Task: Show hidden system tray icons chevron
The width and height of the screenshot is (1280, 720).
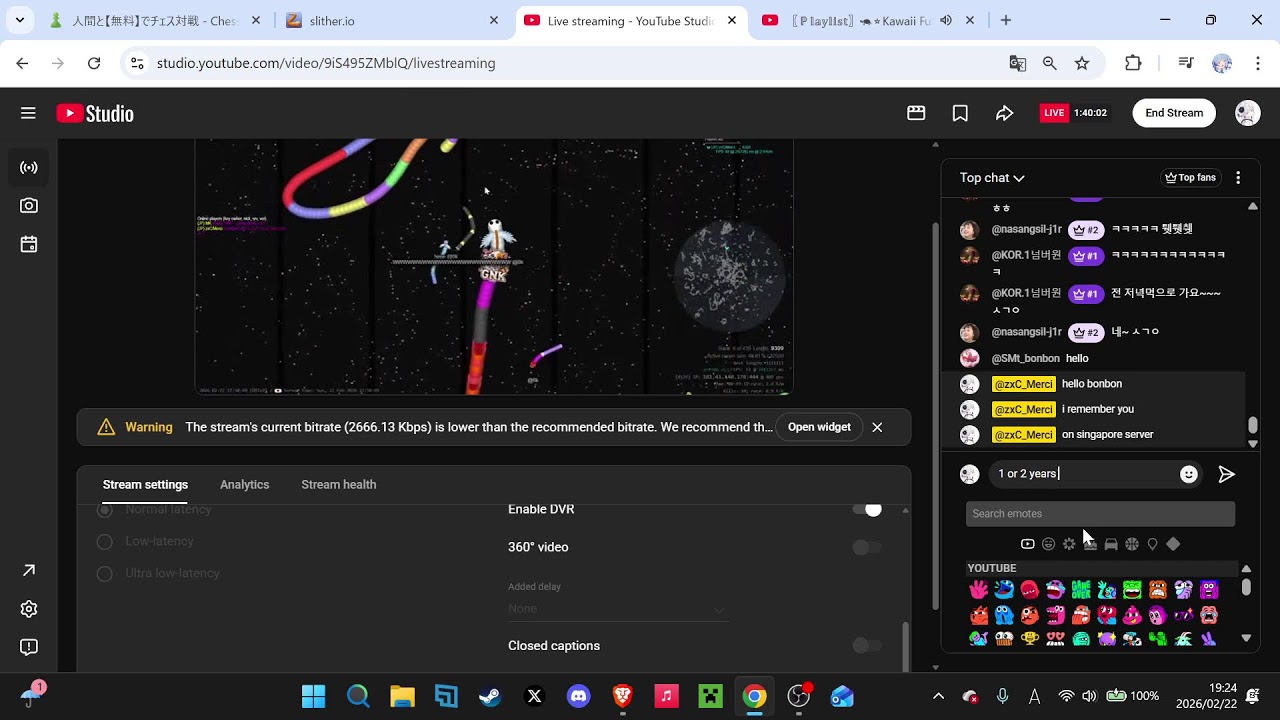Action: tap(938, 696)
